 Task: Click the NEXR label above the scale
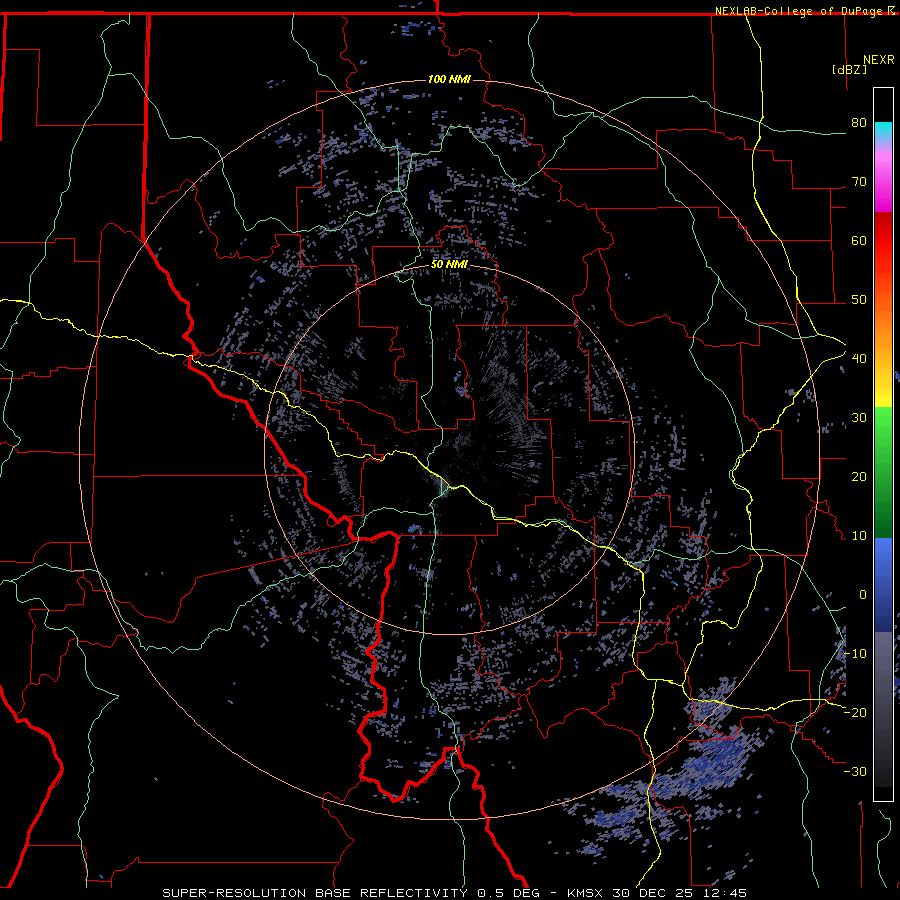tap(878, 60)
